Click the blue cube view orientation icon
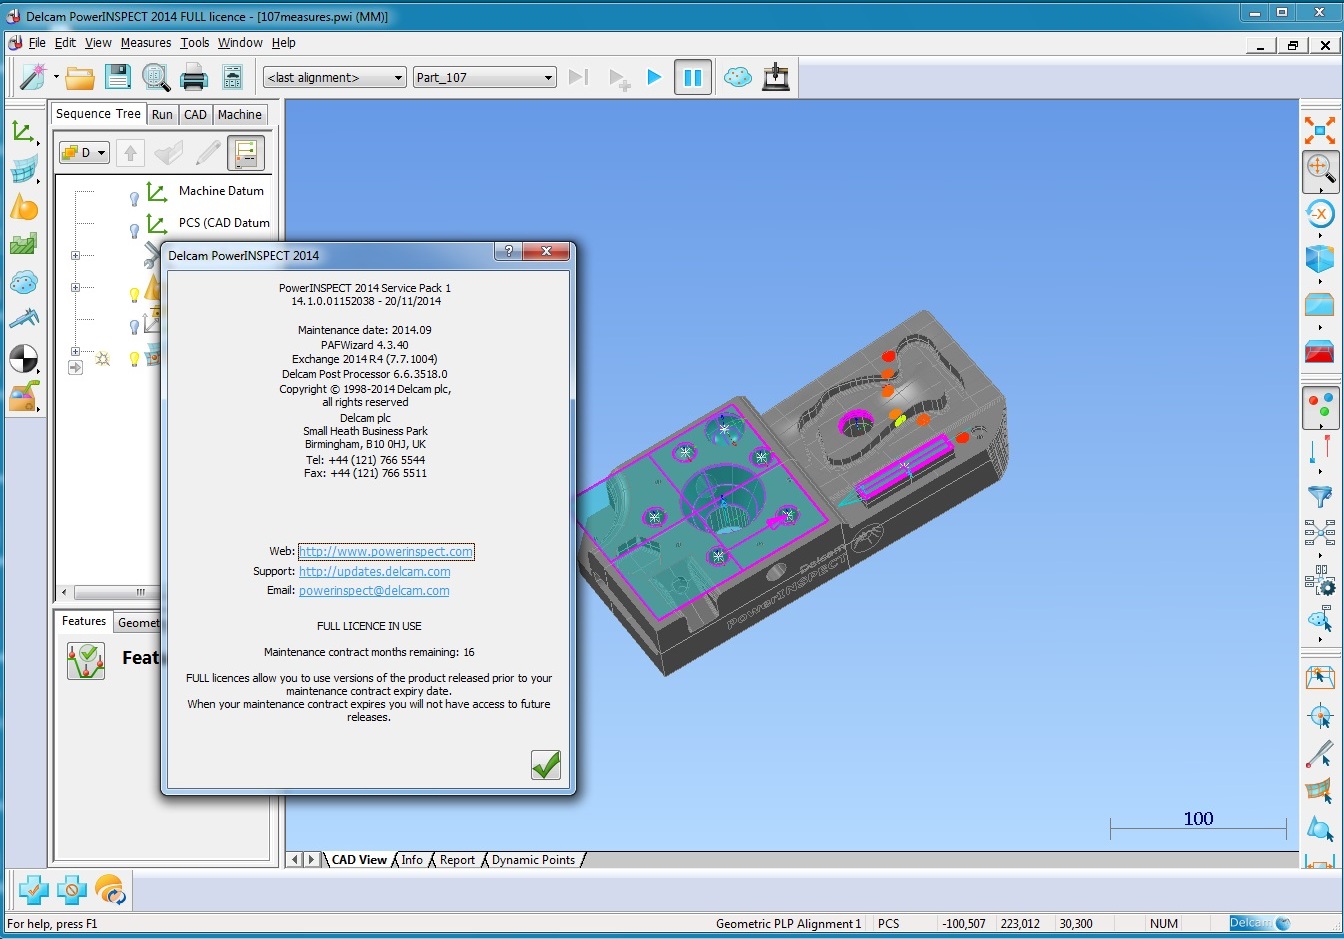1344x939 pixels. (x=1320, y=258)
